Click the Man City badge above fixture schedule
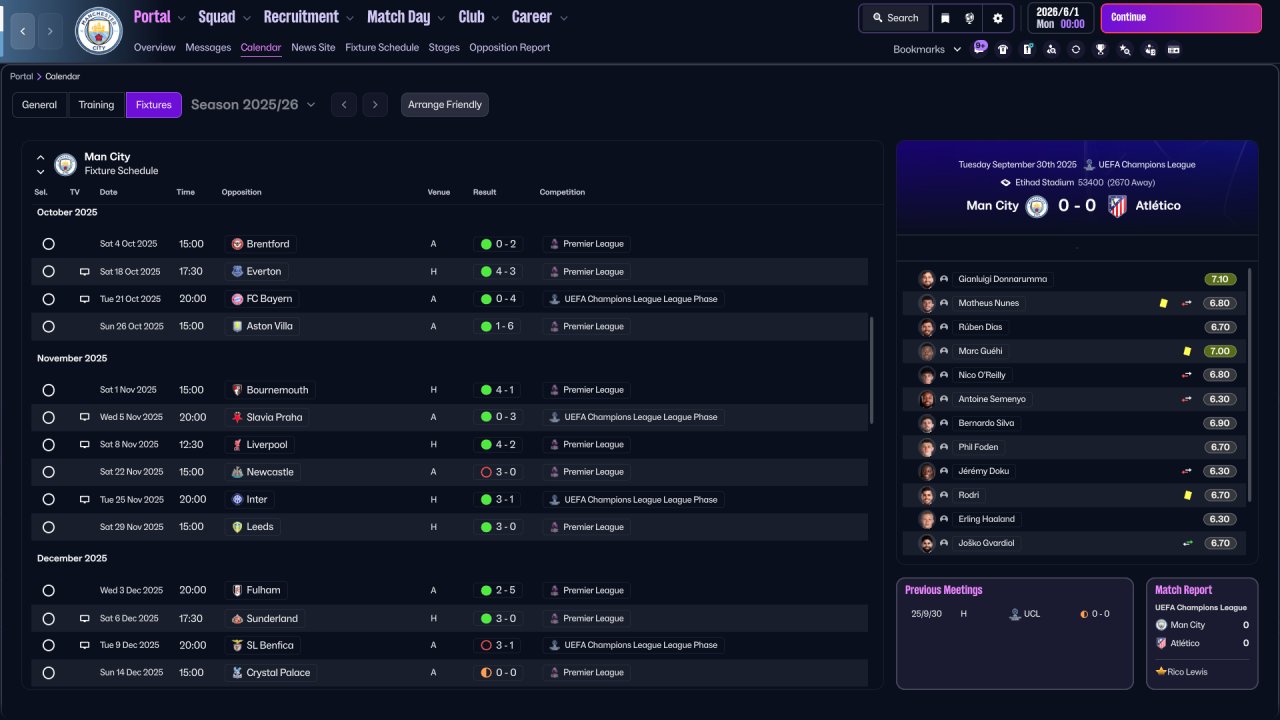1280x720 pixels. [66, 164]
